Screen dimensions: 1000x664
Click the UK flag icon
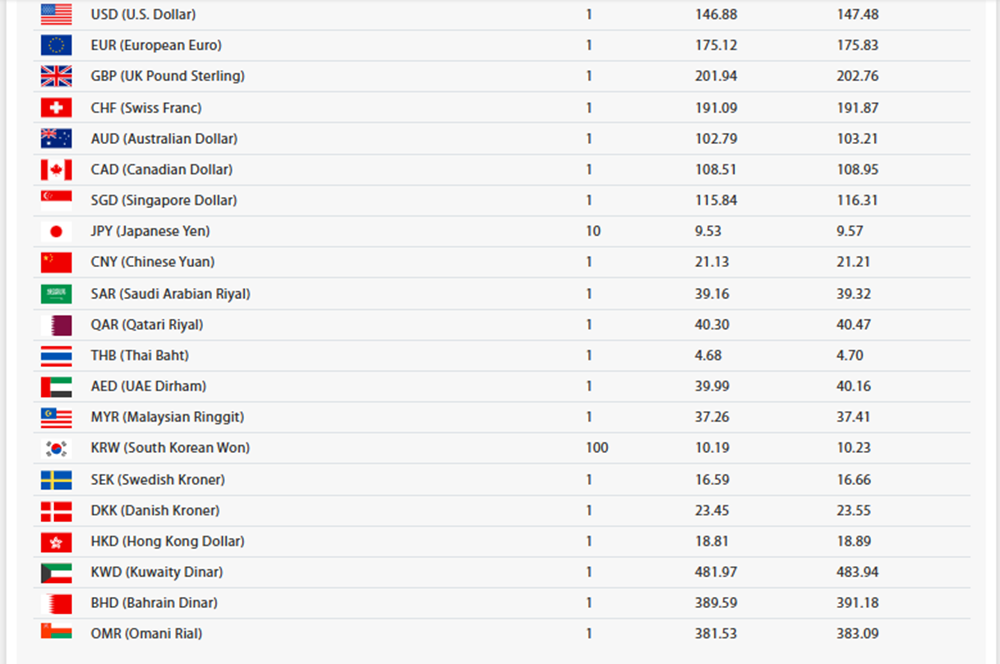point(56,77)
